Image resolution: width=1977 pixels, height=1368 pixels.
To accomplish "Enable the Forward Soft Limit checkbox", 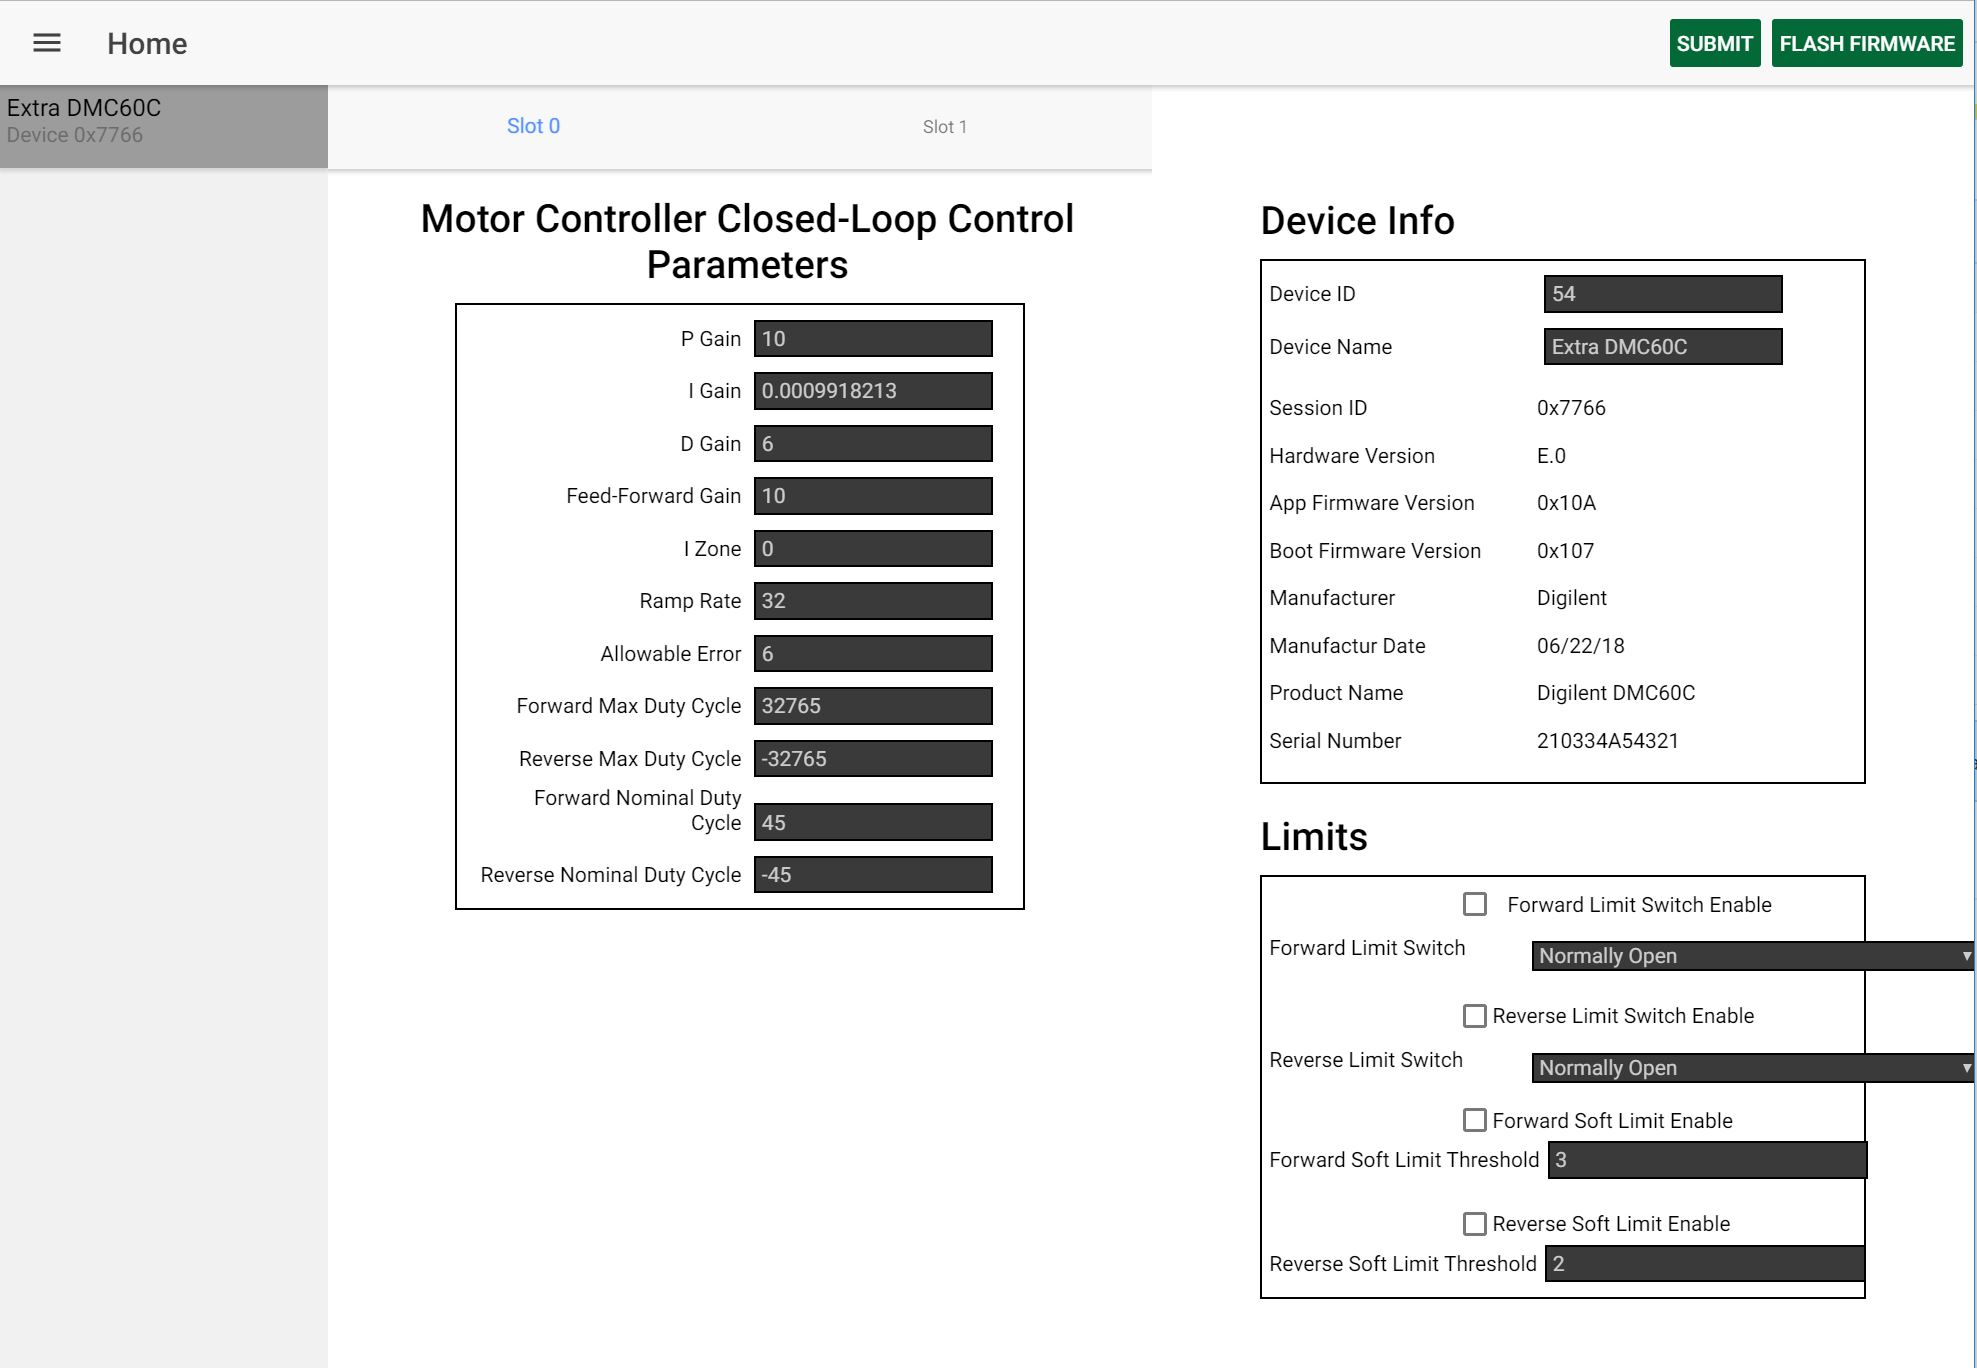I will coord(1475,1120).
